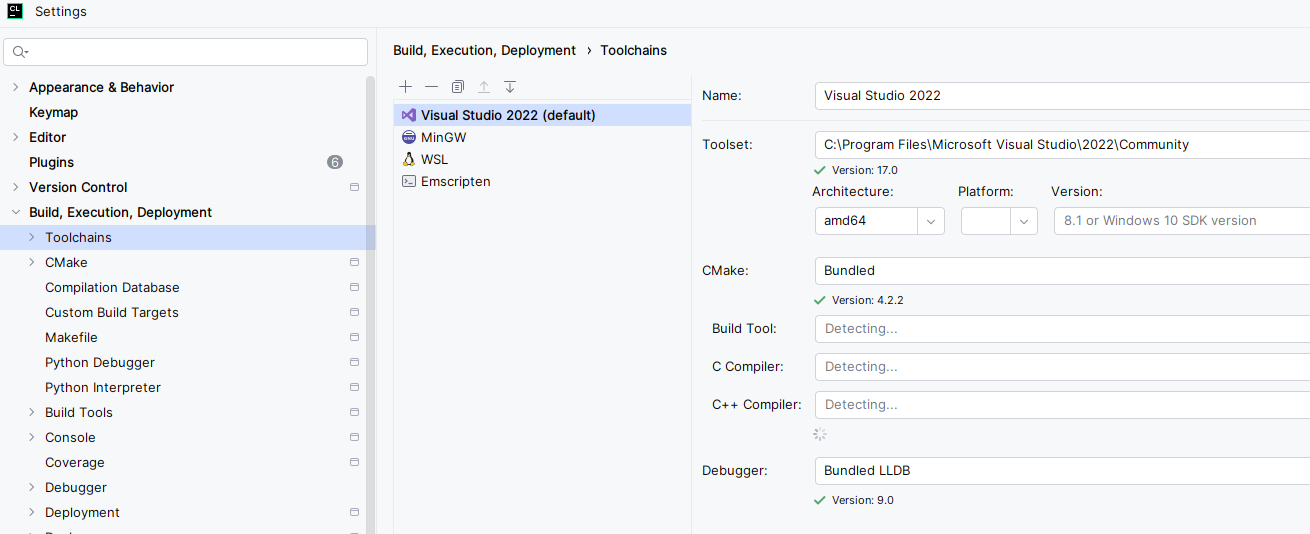Expand the Debugger tree node
The height and width of the screenshot is (534, 1310).
pos(31,487)
